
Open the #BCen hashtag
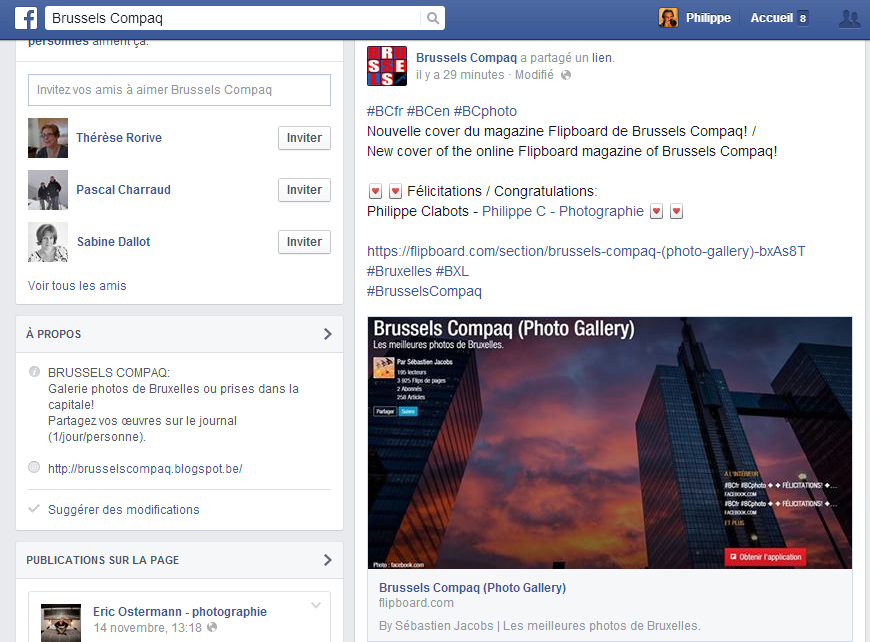click(428, 111)
